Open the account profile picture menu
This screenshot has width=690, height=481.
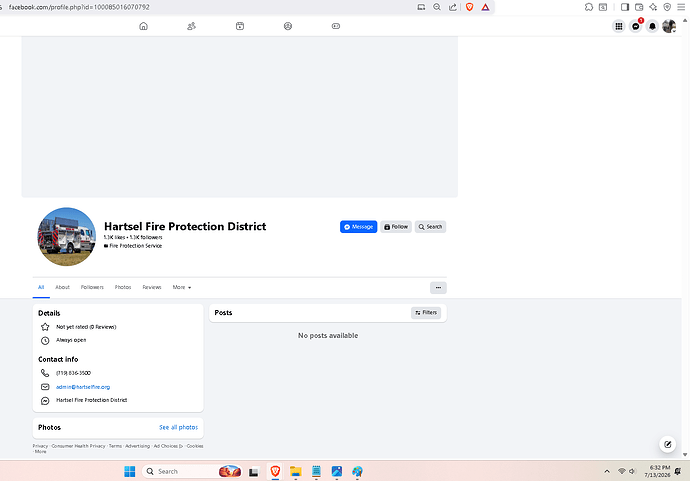669,26
